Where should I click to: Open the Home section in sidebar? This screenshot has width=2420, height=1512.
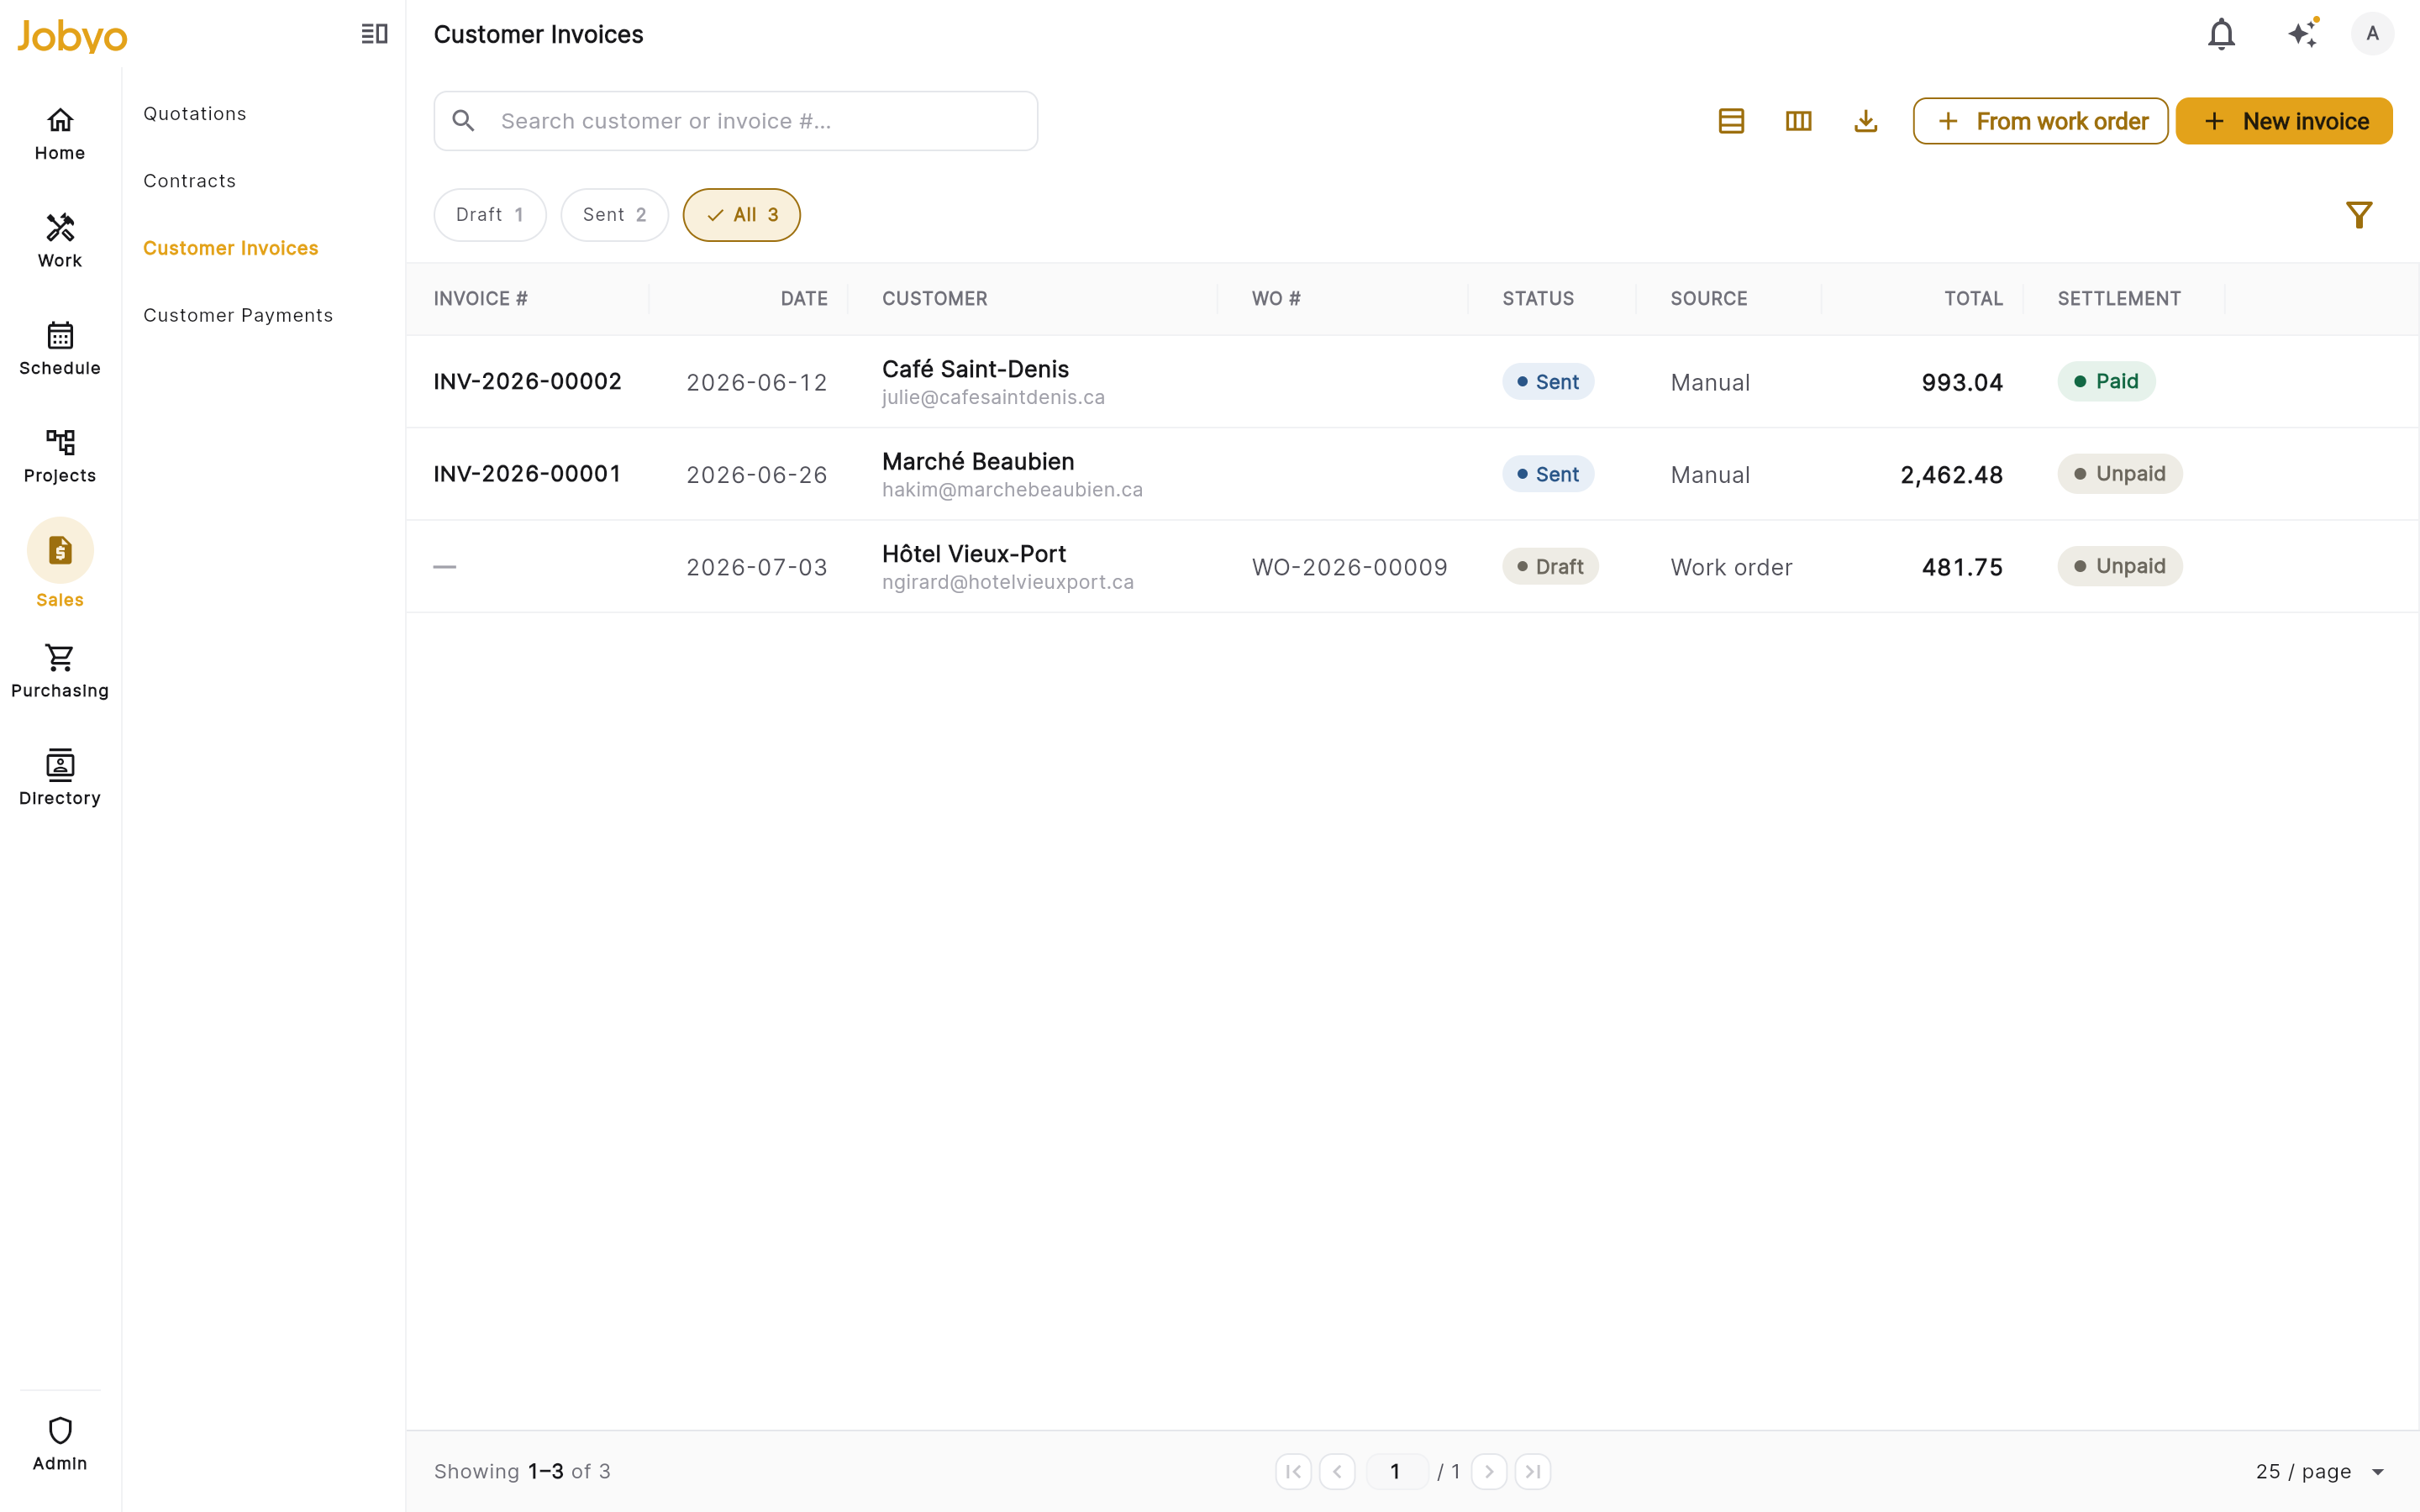tap(60, 134)
